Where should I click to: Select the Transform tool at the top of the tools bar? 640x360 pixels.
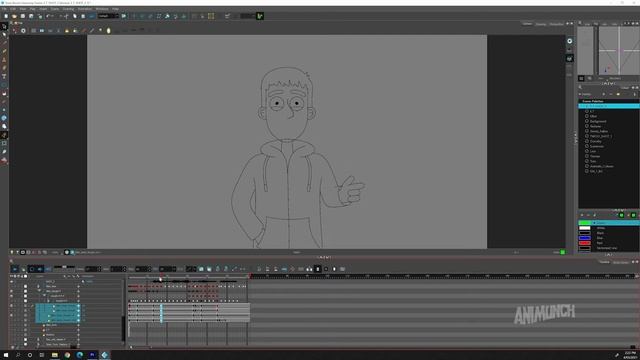(4, 26)
